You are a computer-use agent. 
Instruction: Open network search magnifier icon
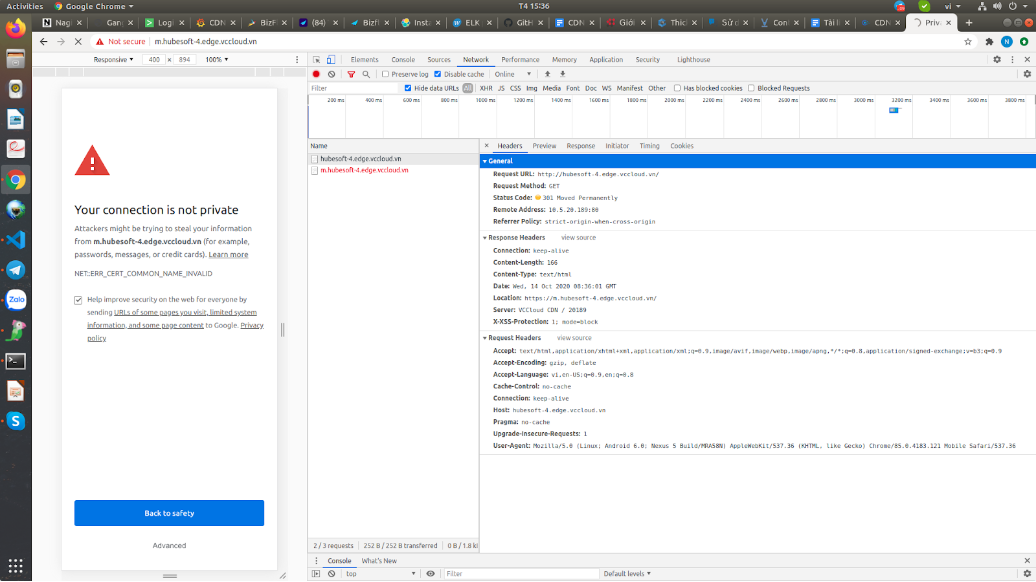[366, 74]
